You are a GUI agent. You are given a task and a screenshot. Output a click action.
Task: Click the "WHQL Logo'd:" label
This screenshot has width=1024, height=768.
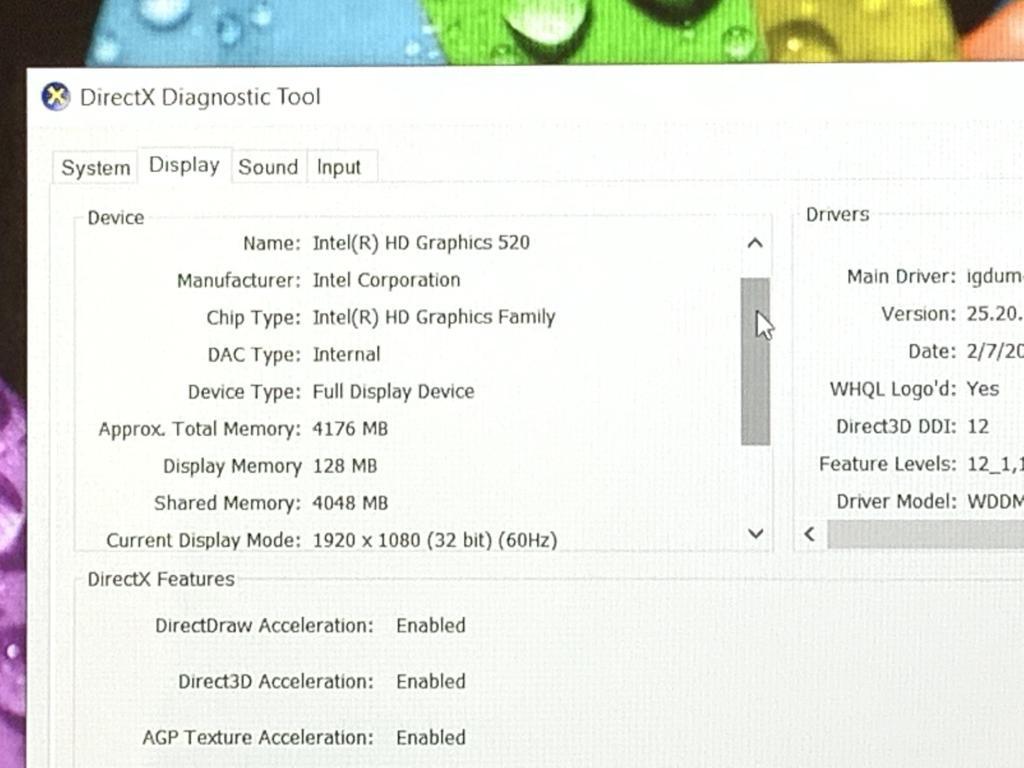click(x=893, y=389)
